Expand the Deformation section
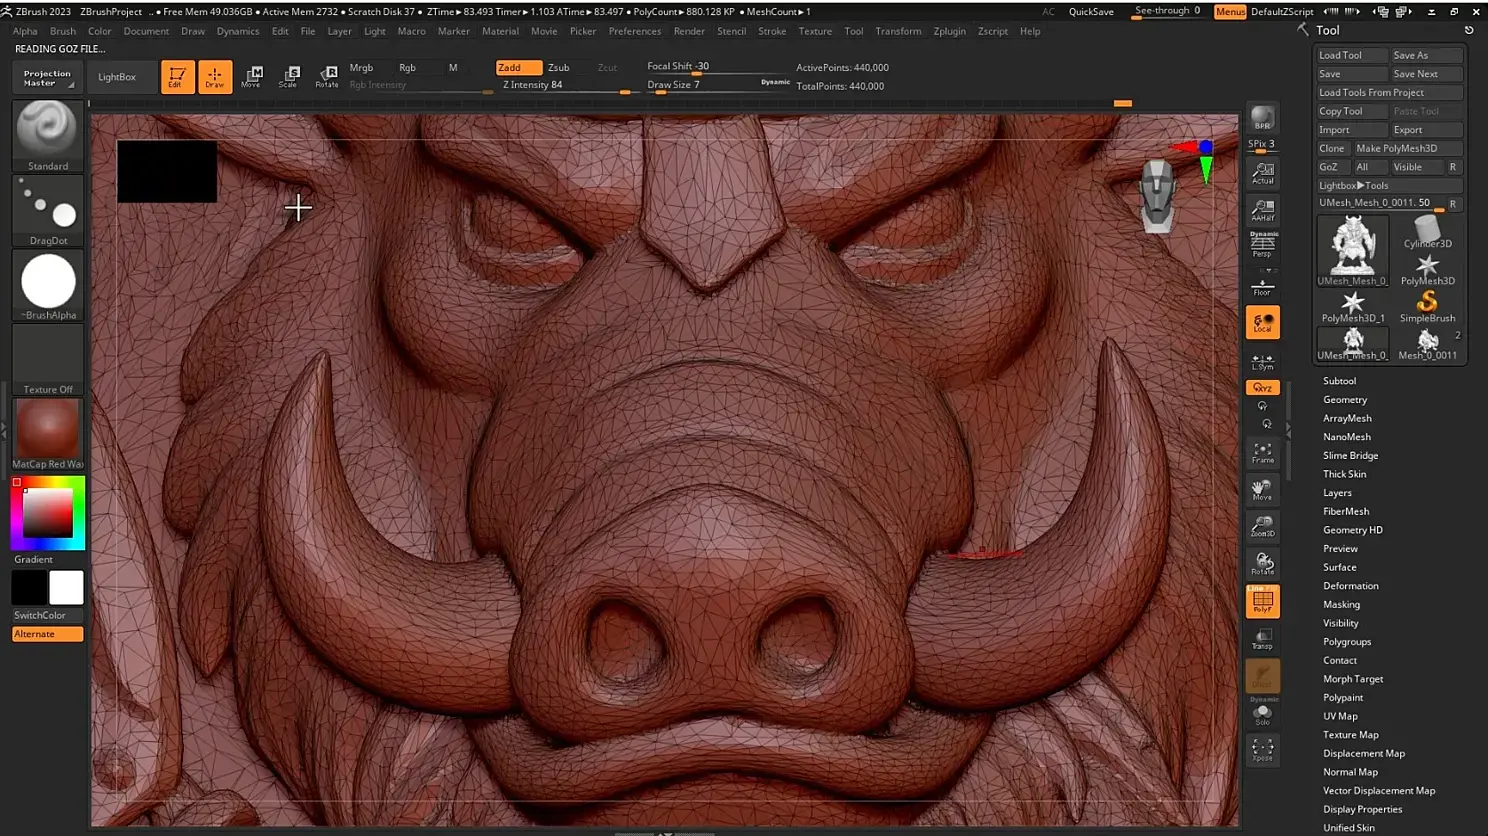This screenshot has height=836, width=1488. (1350, 586)
